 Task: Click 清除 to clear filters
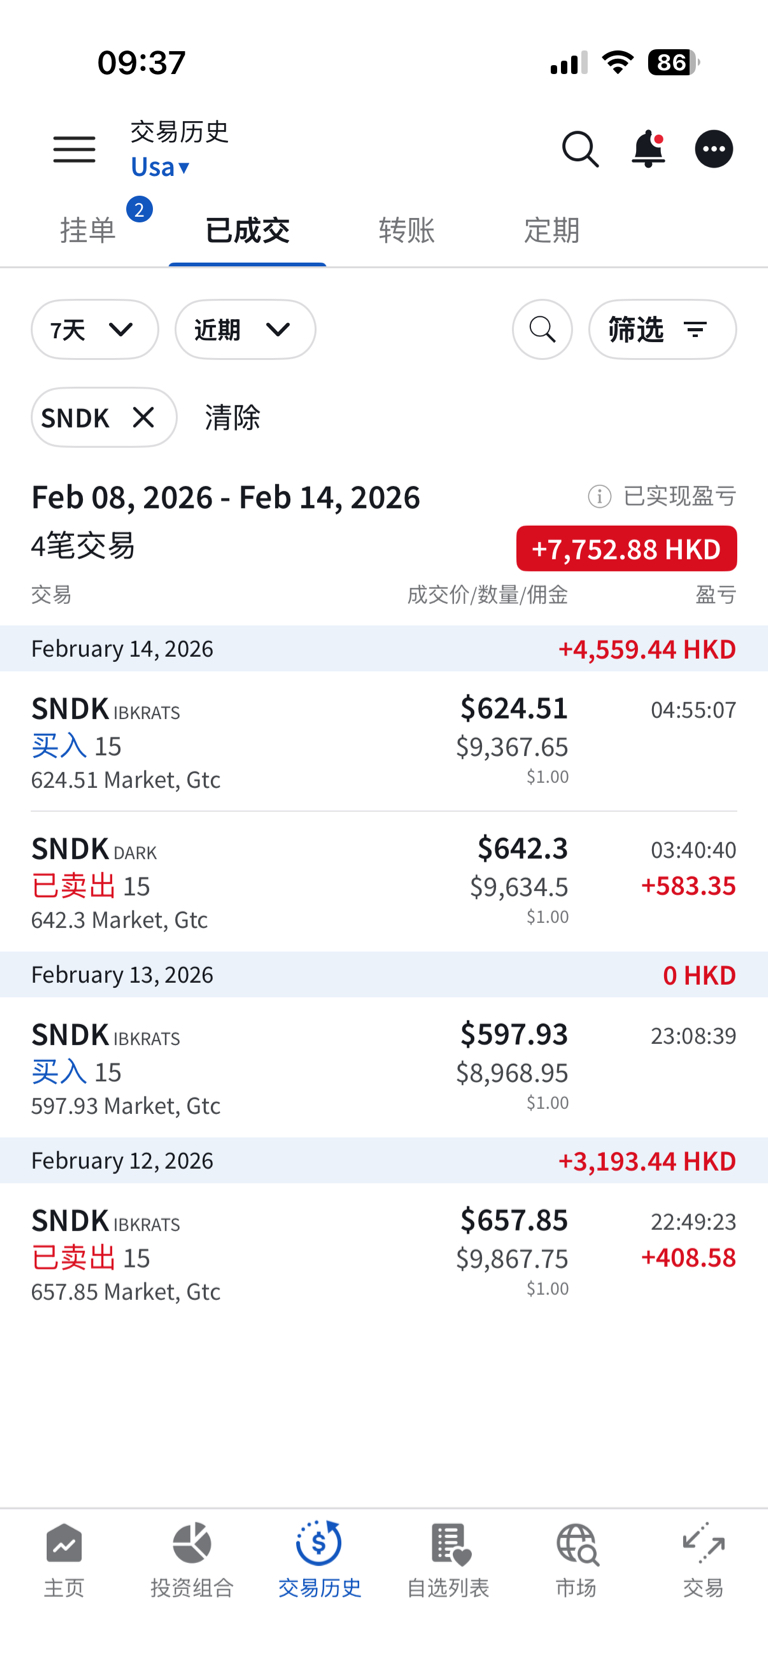coord(232,417)
